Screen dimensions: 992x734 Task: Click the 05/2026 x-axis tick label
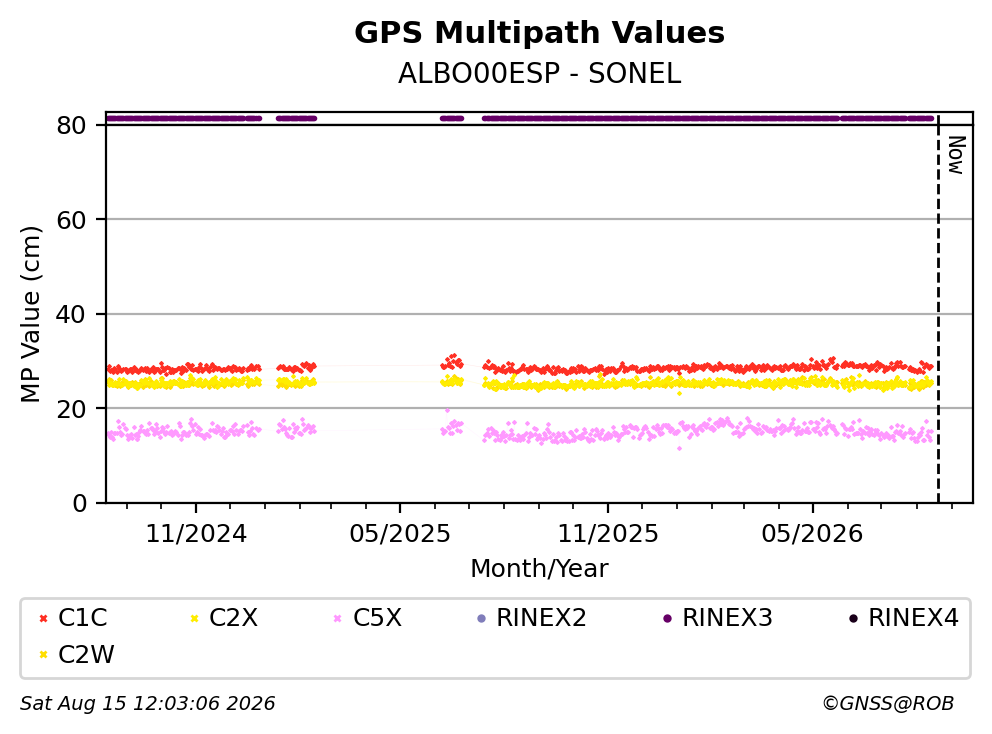[x=812, y=534]
